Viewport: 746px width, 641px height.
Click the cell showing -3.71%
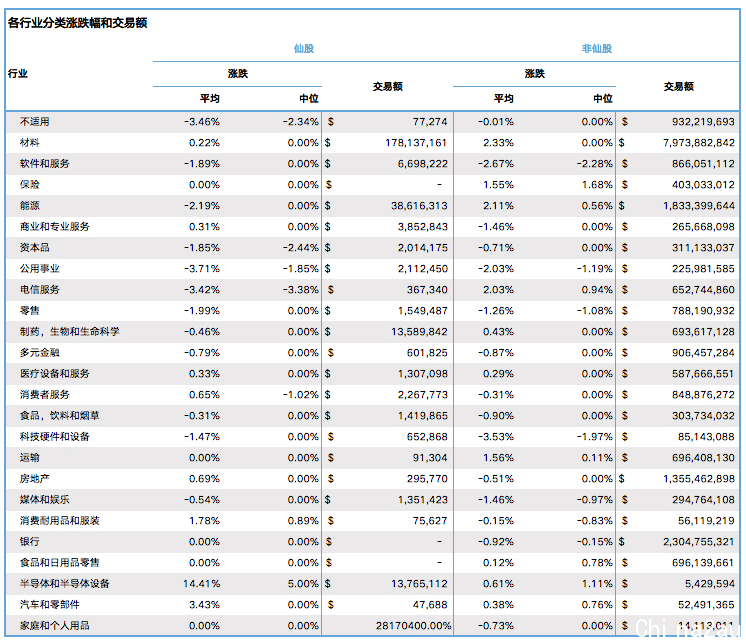[x=202, y=268]
